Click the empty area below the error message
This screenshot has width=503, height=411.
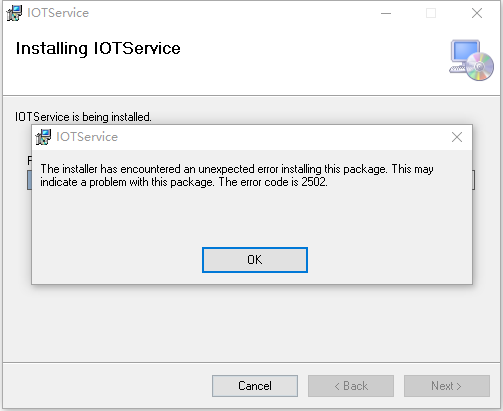tap(252, 217)
